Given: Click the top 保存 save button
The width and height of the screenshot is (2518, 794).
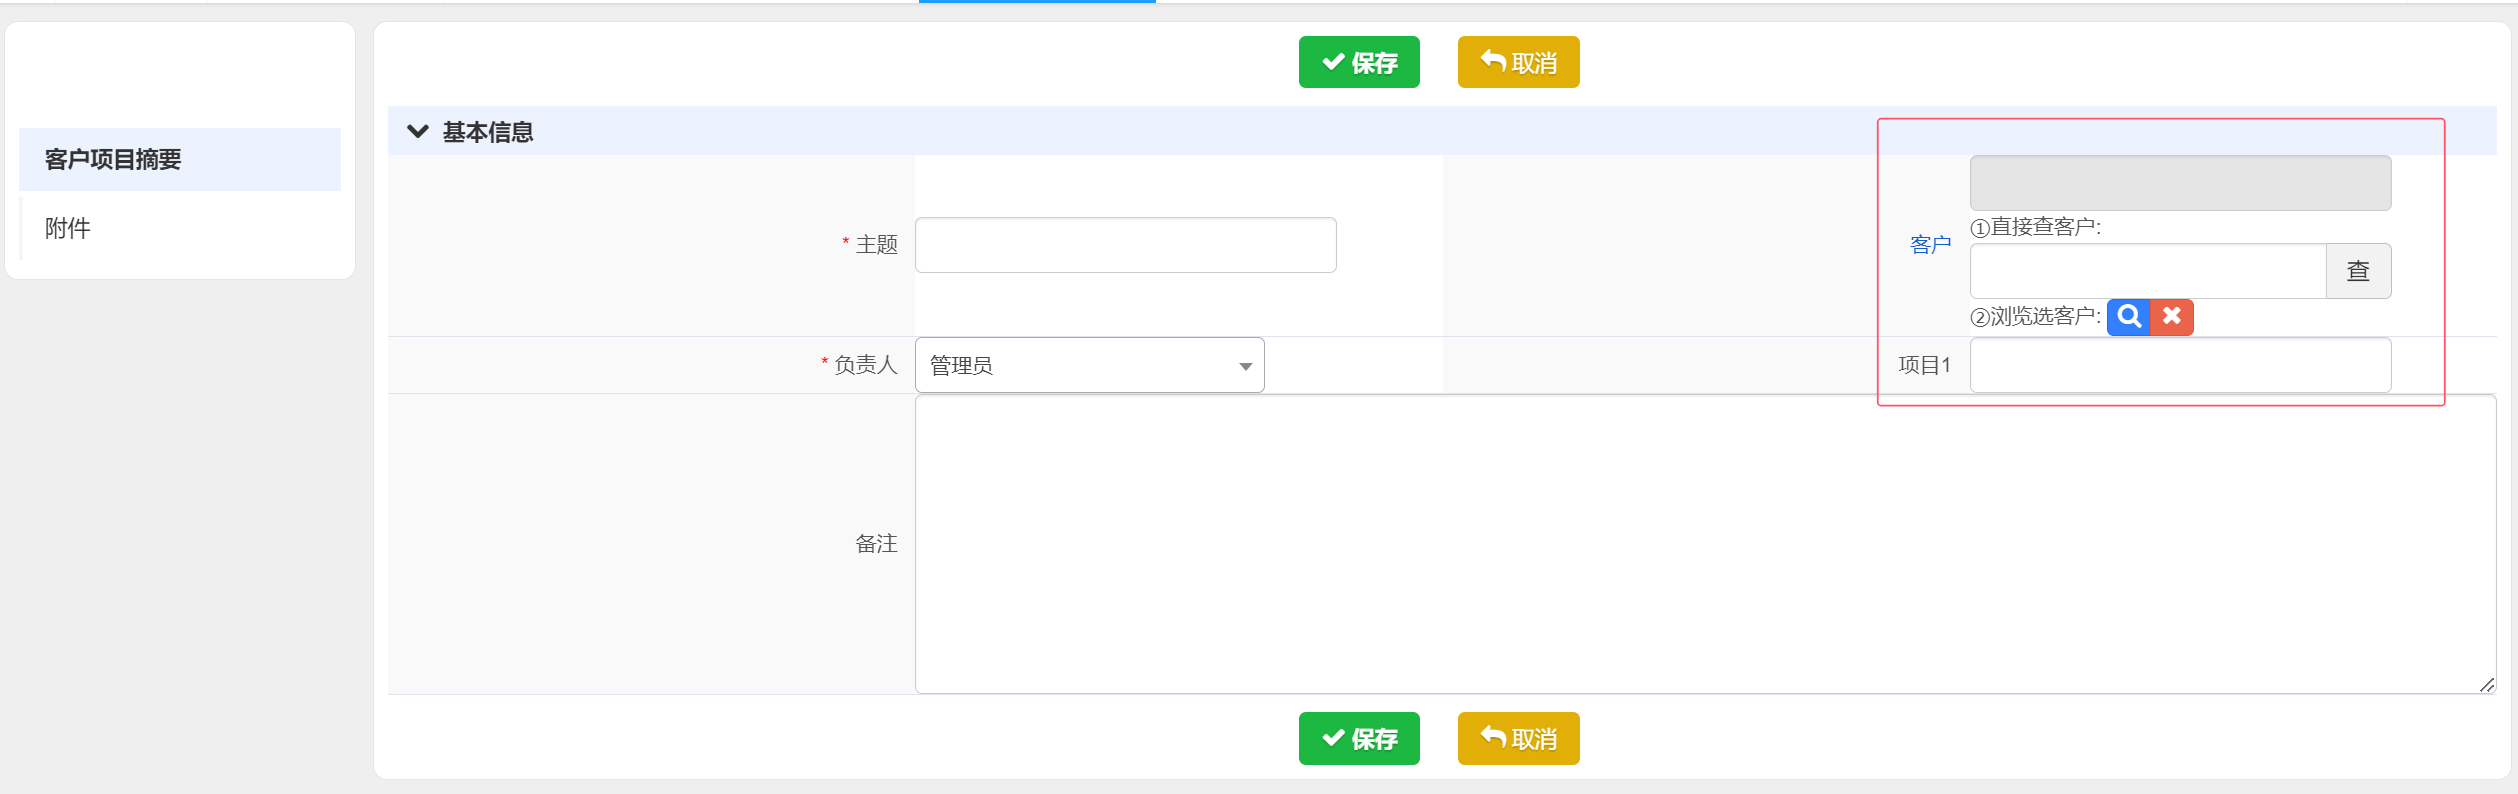Looking at the screenshot, I should point(1359,62).
